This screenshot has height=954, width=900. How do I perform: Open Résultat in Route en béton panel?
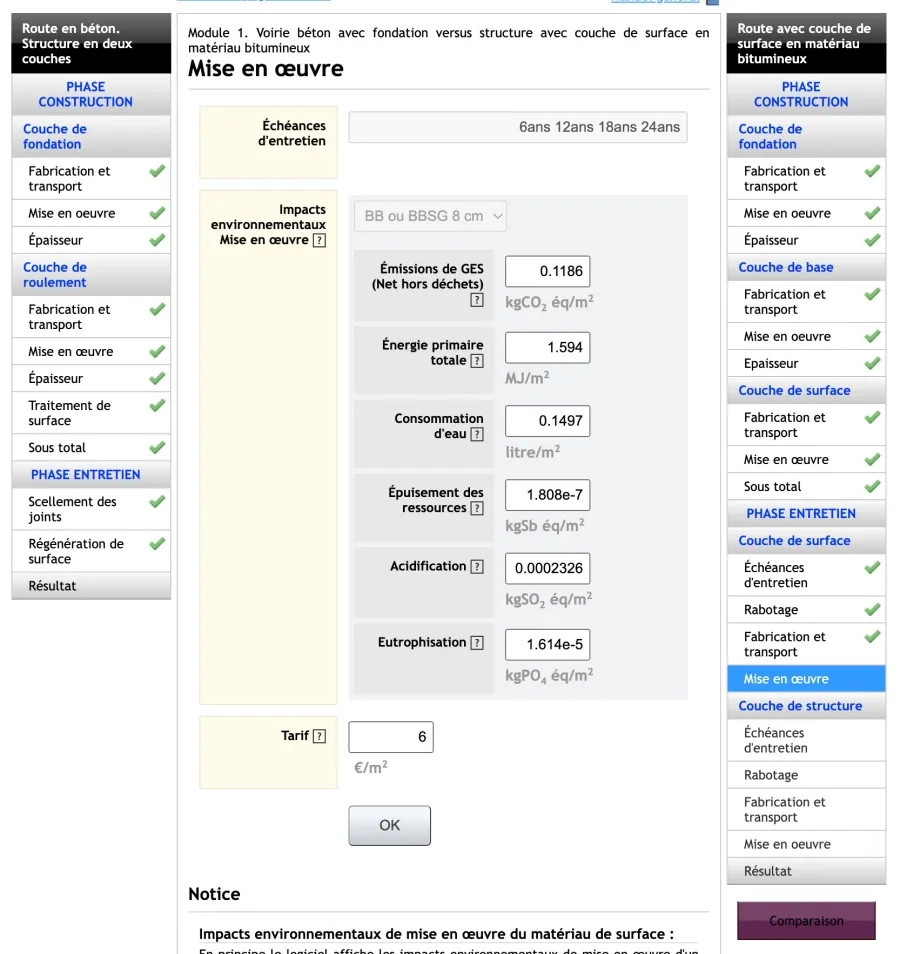tap(91, 586)
